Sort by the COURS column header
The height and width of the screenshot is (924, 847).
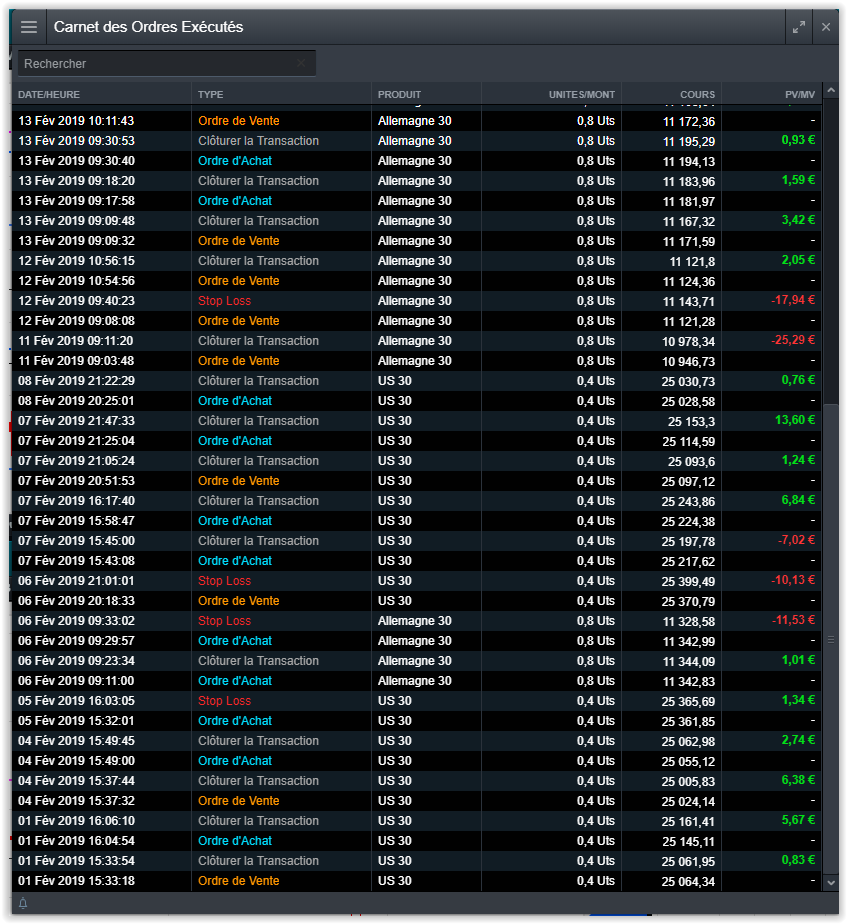[x=697, y=94]
